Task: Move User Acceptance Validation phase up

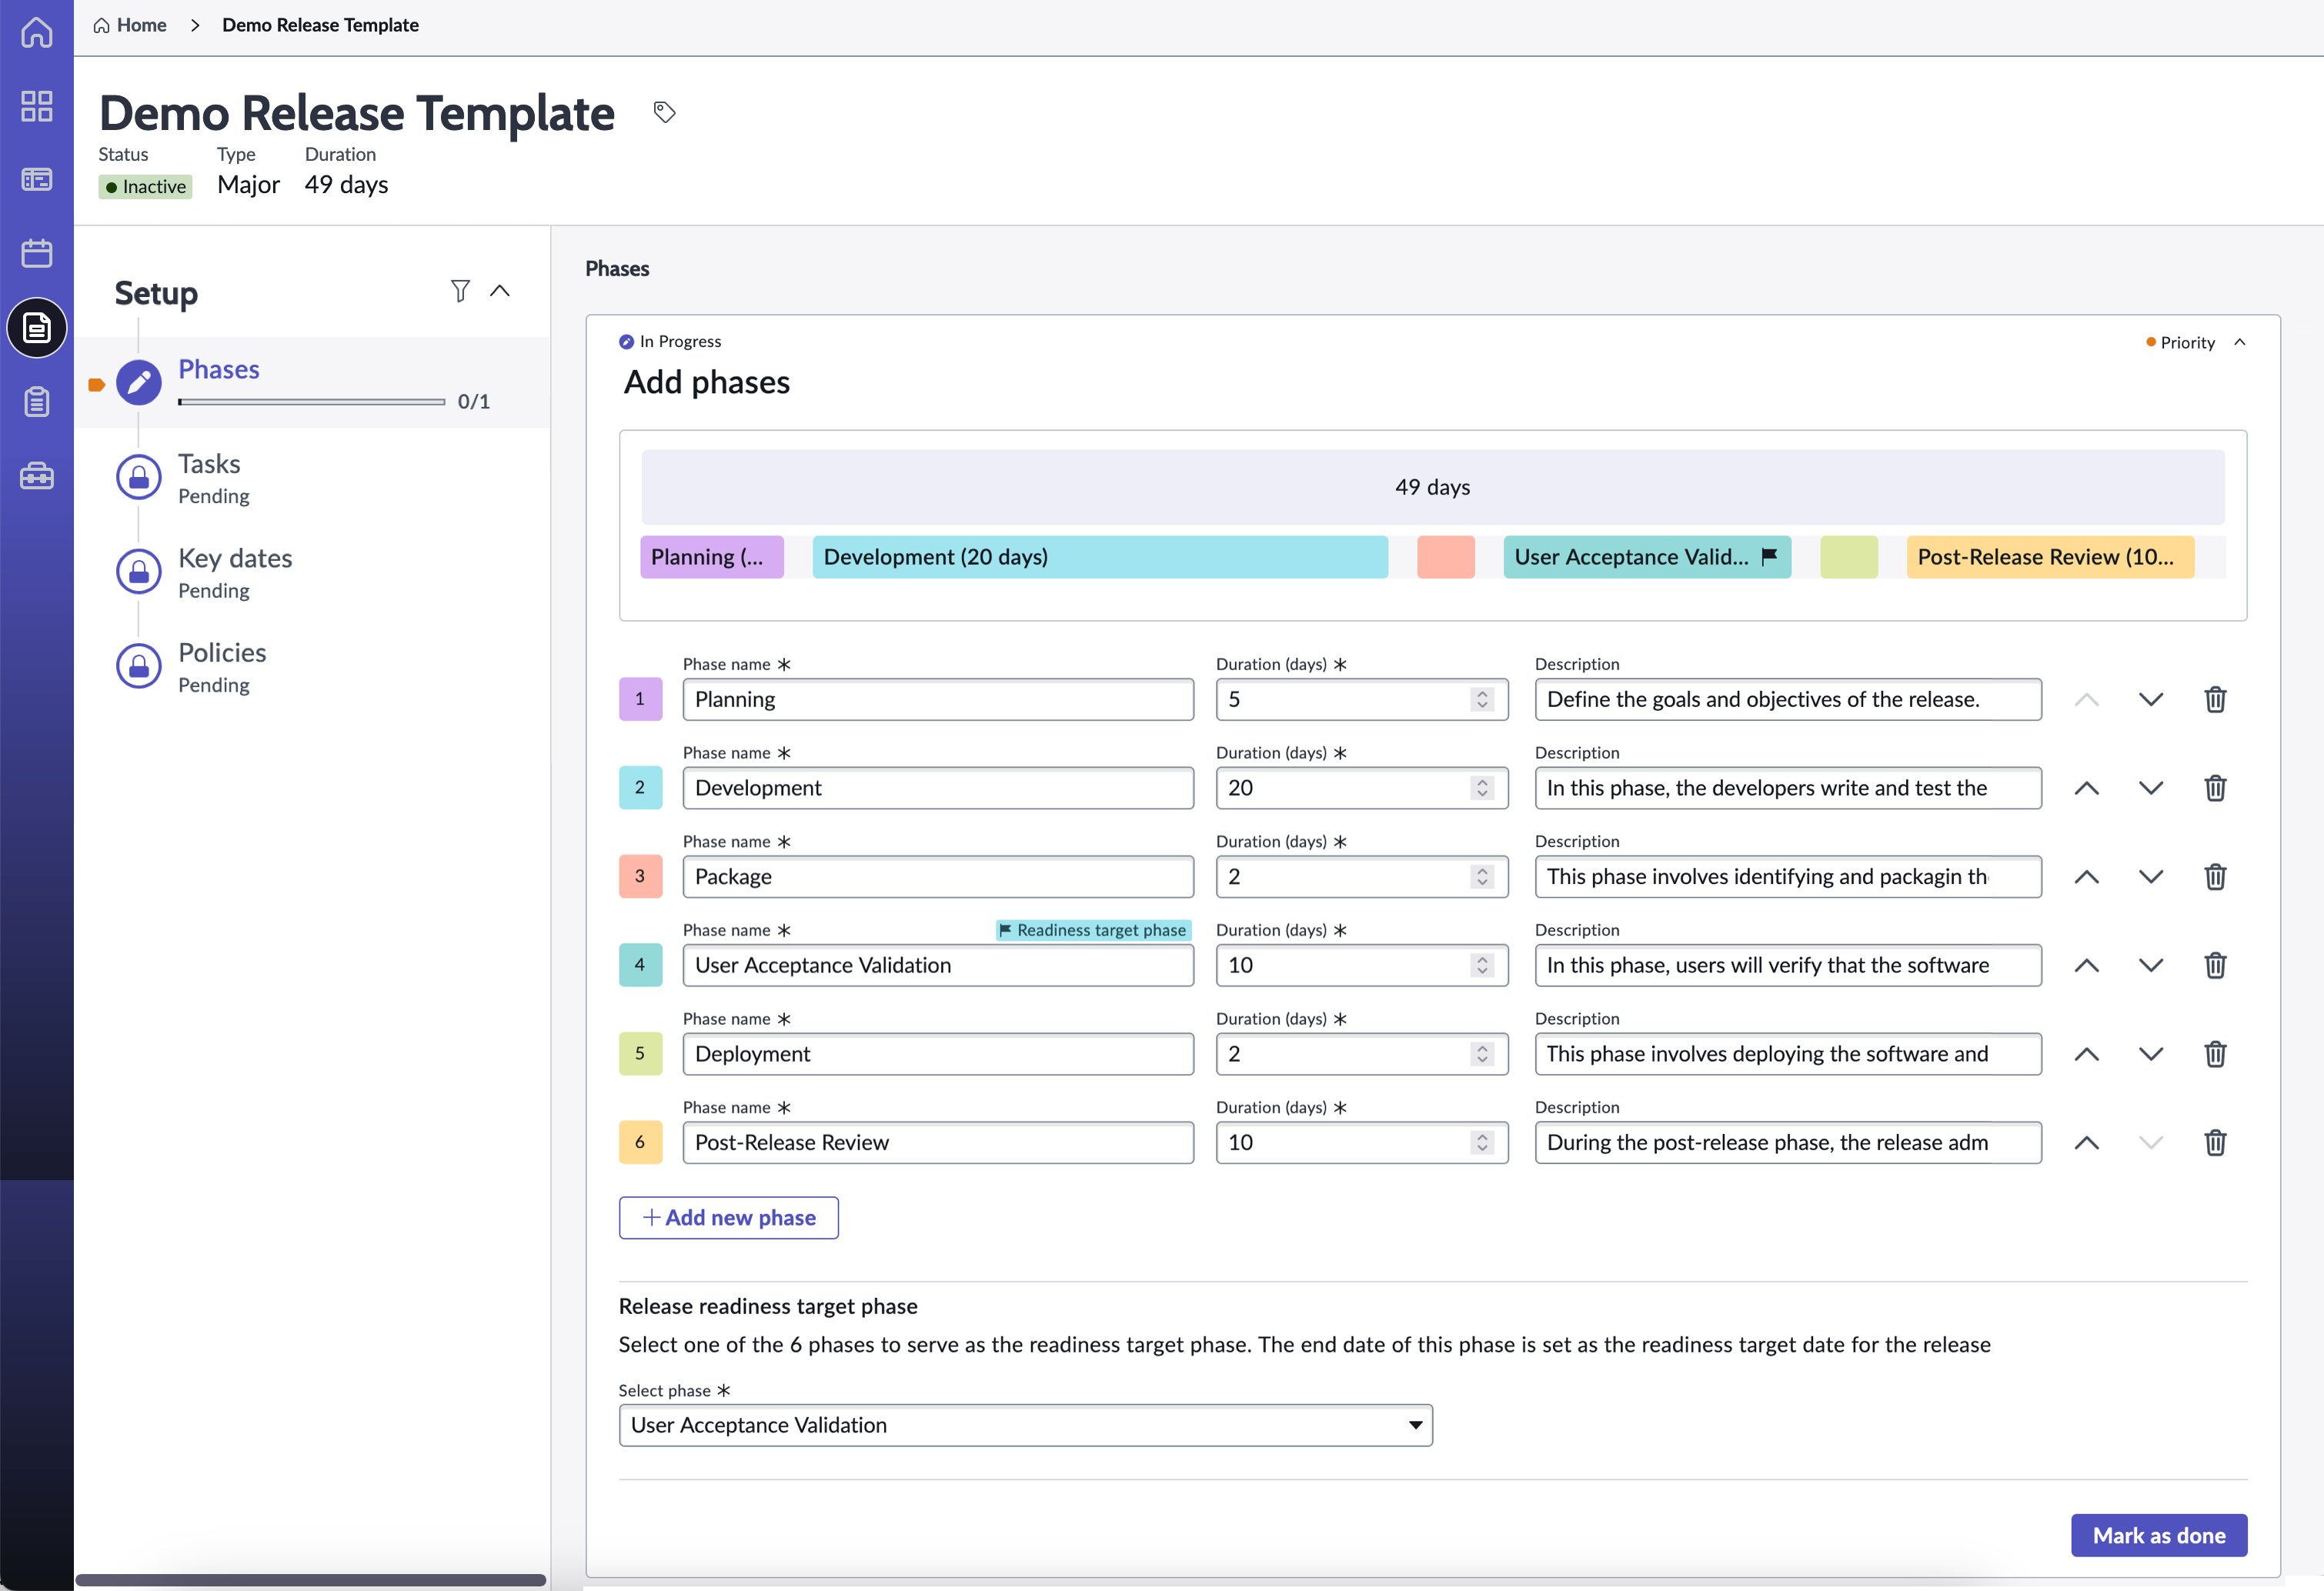Action: tap(2087, 965)
